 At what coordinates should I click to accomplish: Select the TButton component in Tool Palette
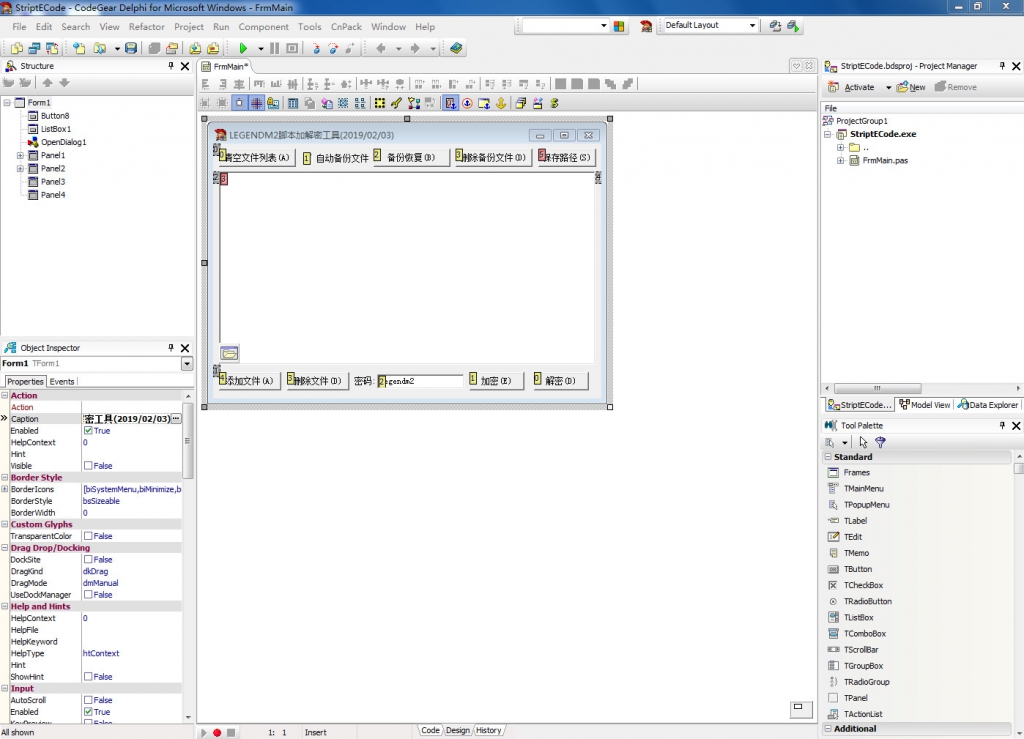[857, 569]
